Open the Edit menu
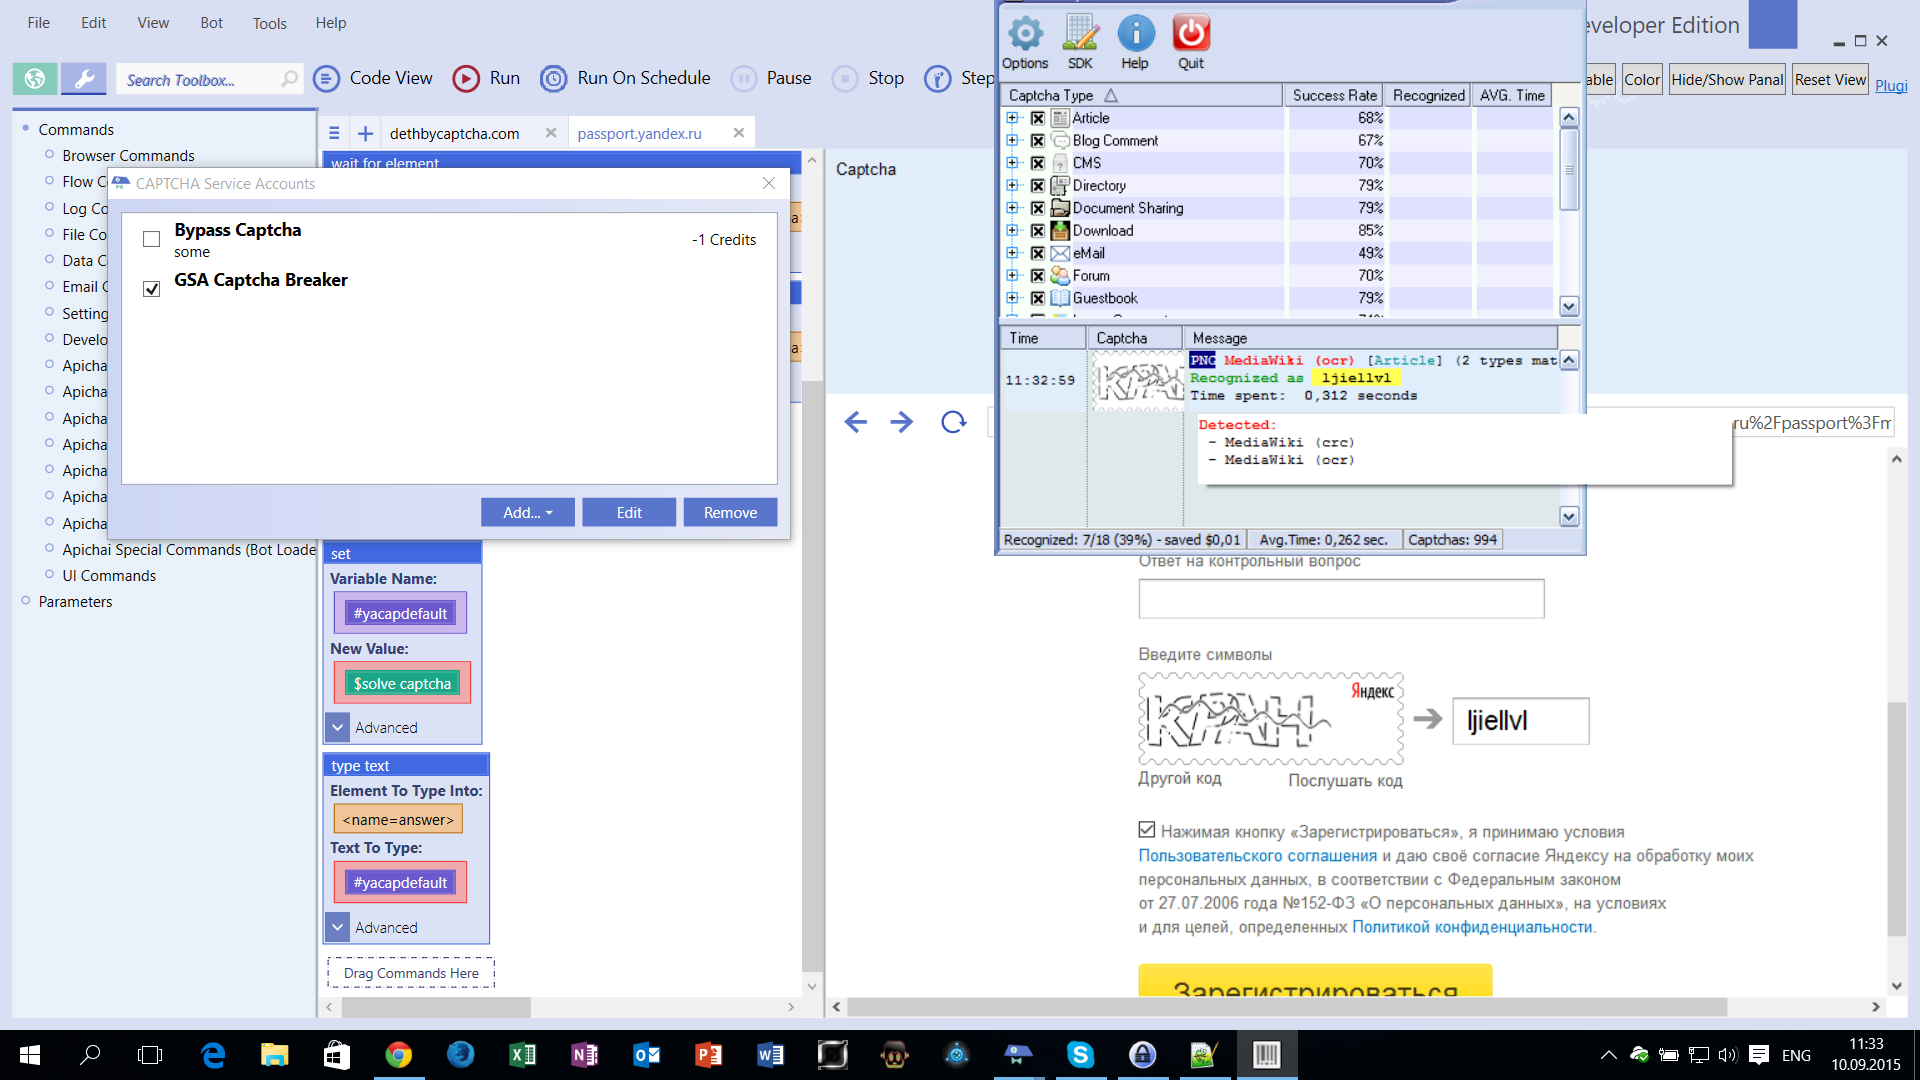Screen dimensions: 1920x1080 coord(93,22)
